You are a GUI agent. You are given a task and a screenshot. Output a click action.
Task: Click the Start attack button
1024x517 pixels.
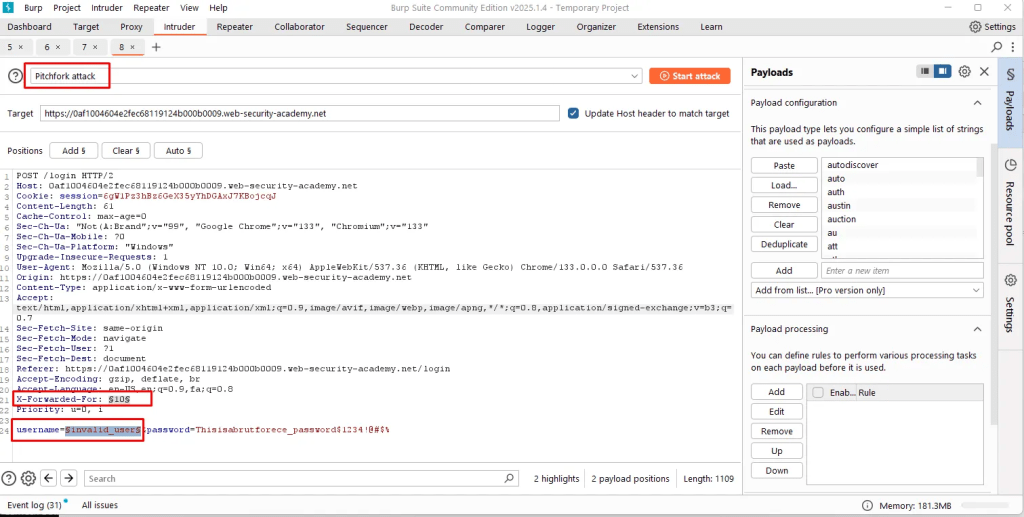click(689, 76)
